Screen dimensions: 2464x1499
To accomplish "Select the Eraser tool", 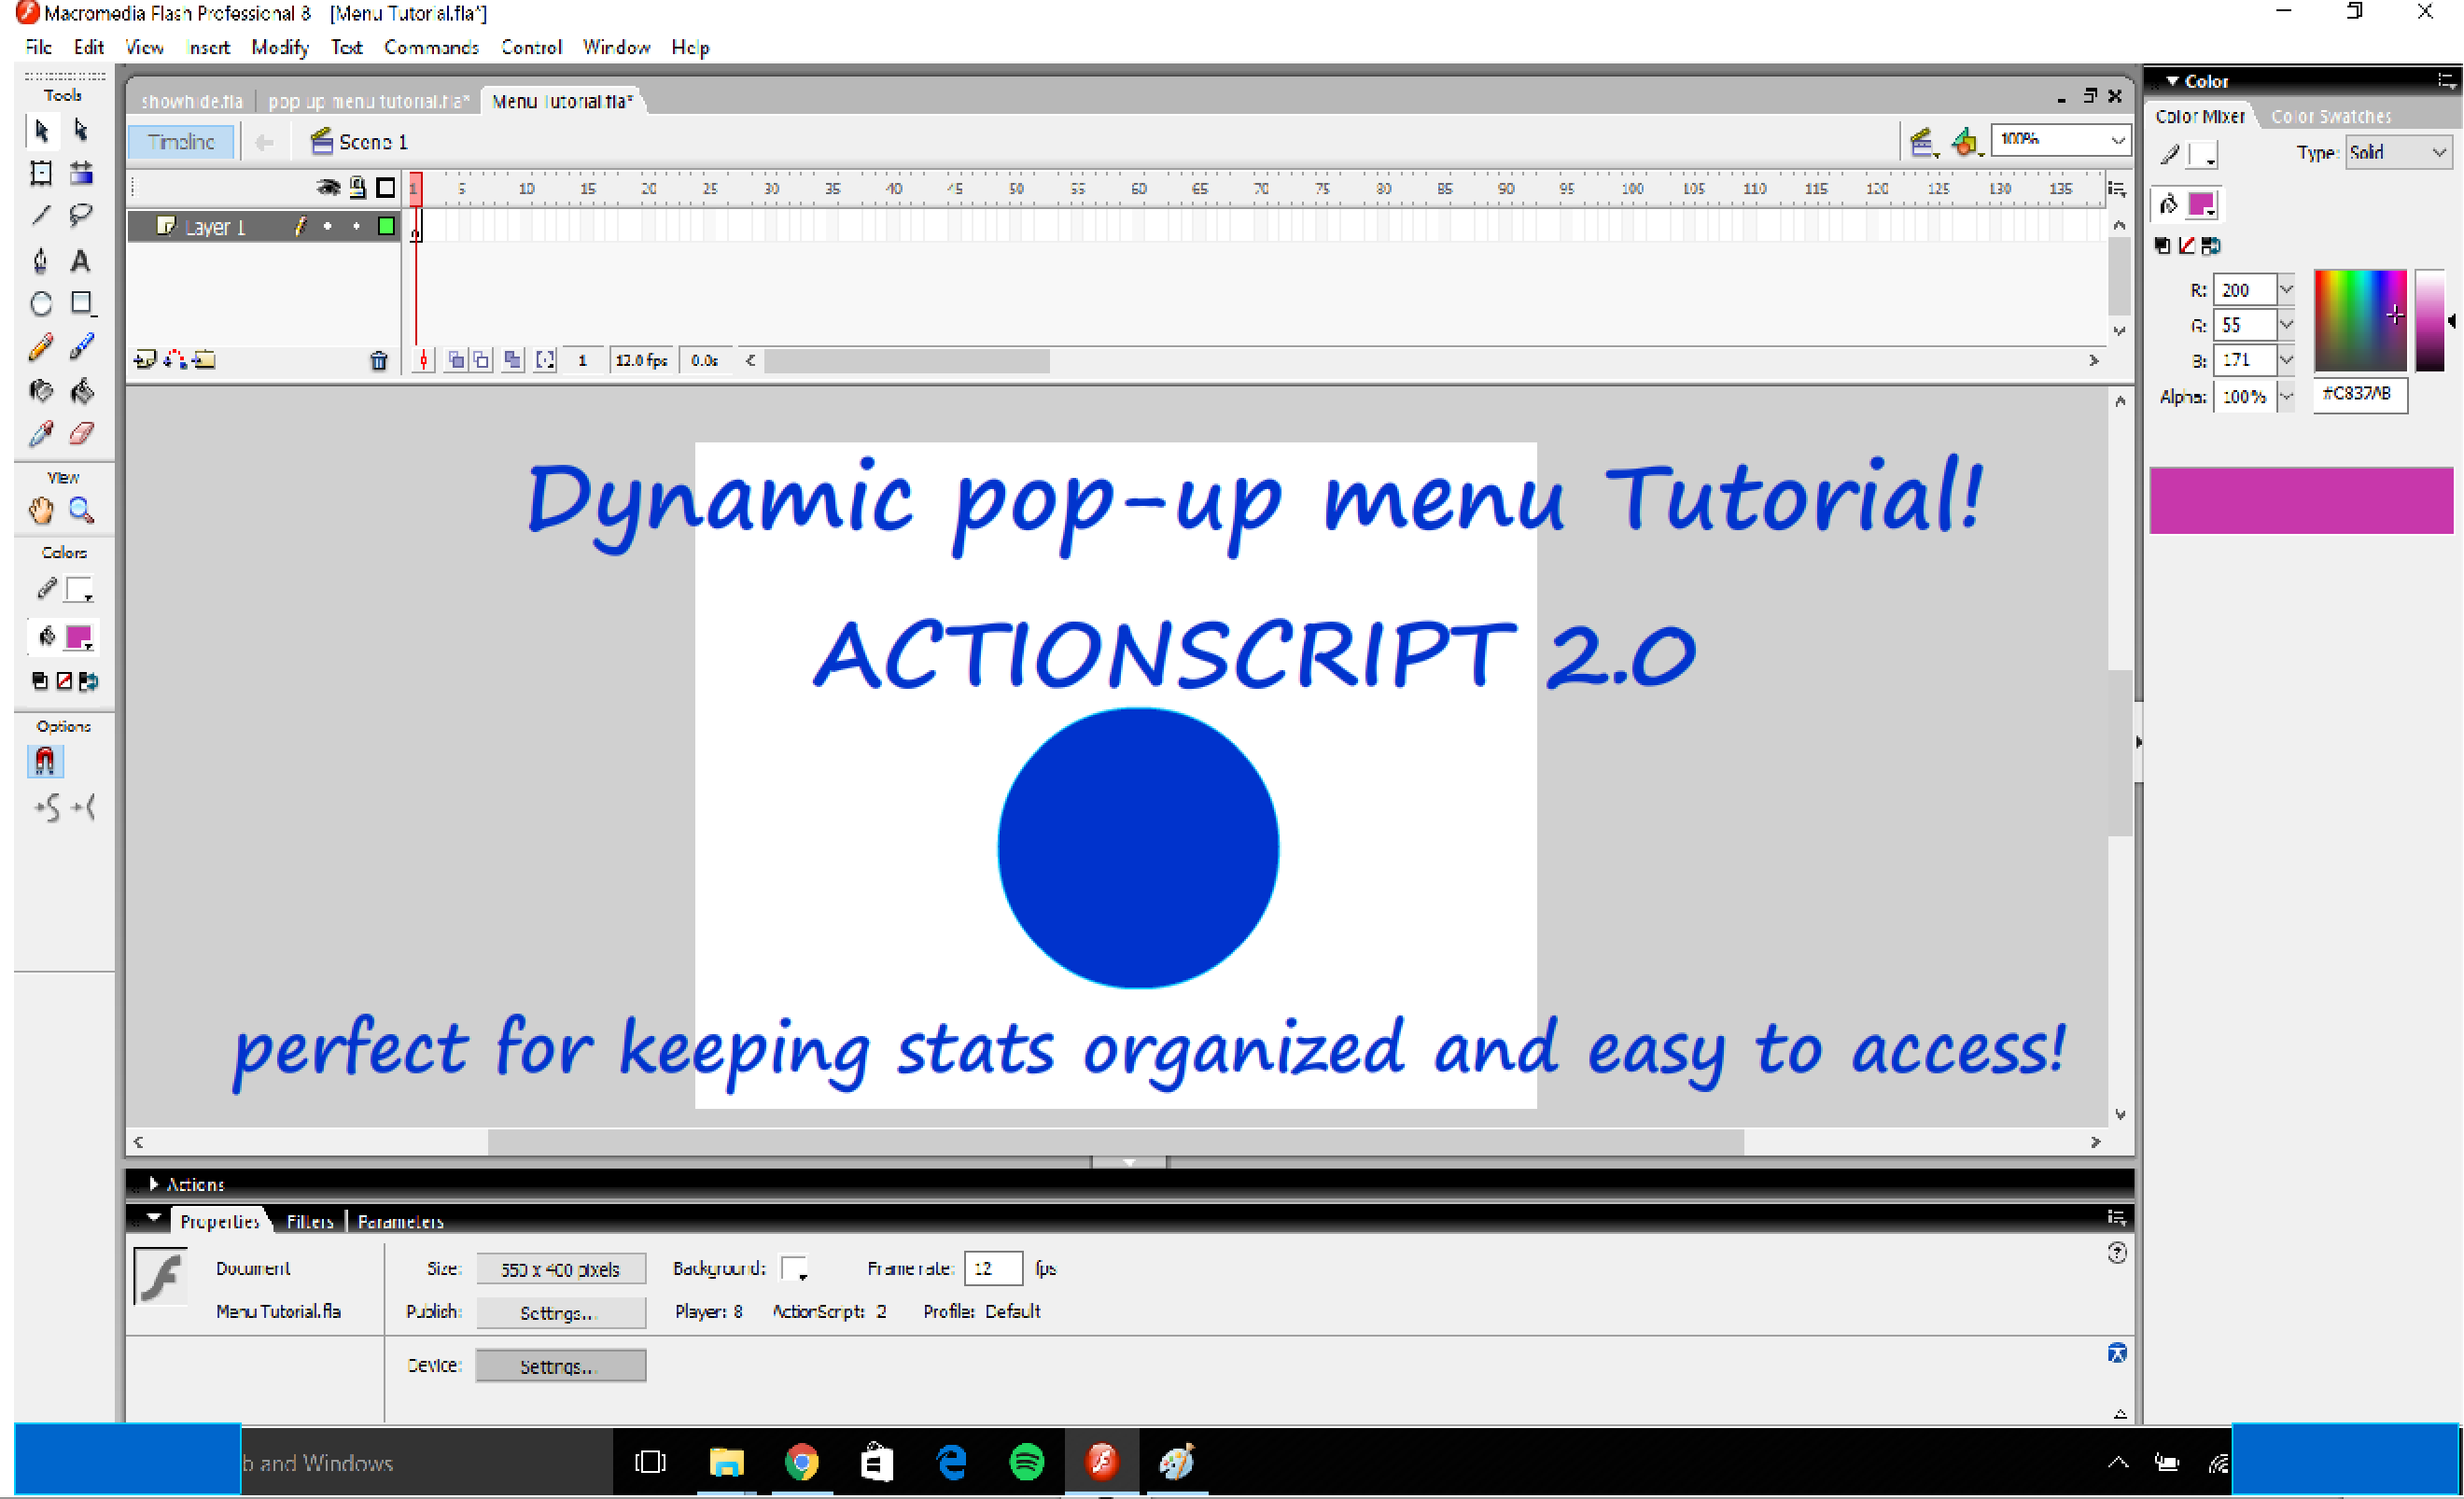I will point(81,433).
